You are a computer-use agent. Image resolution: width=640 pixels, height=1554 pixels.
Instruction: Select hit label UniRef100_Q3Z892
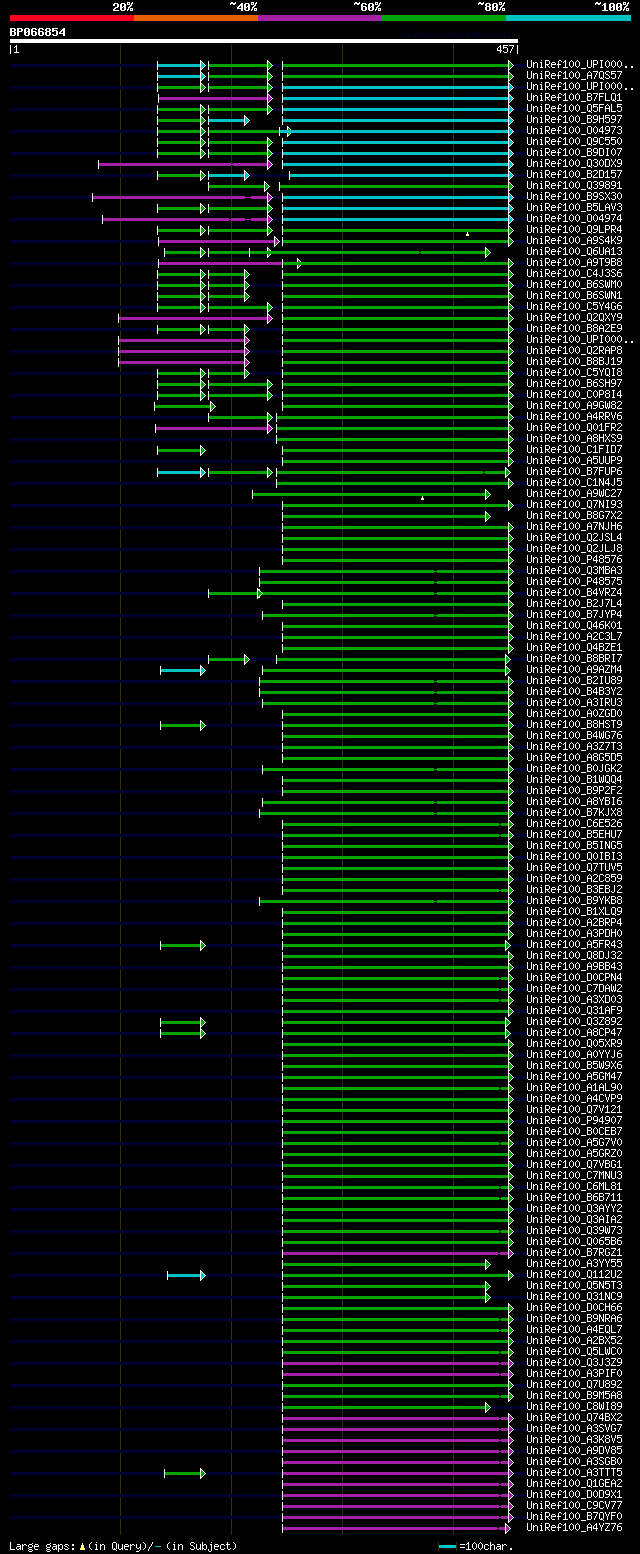pyautogui.click(x=574, y=1021)
